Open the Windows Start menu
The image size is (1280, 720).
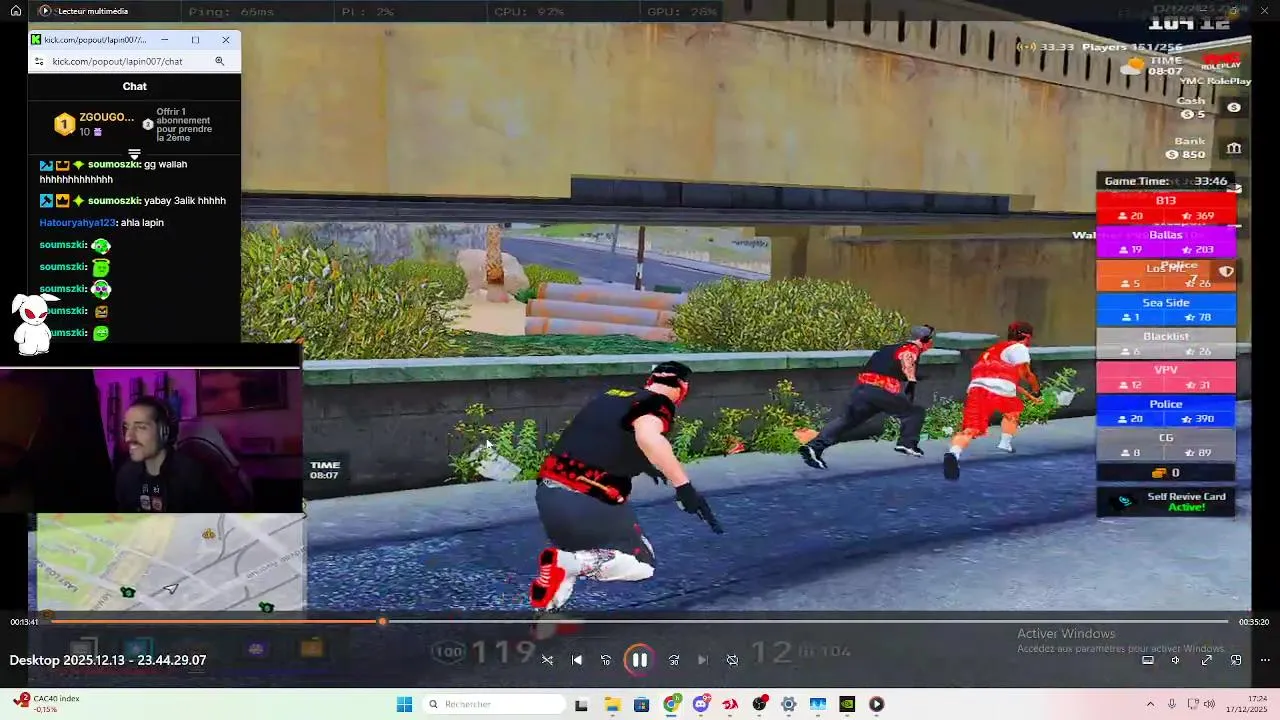[404, 704]
